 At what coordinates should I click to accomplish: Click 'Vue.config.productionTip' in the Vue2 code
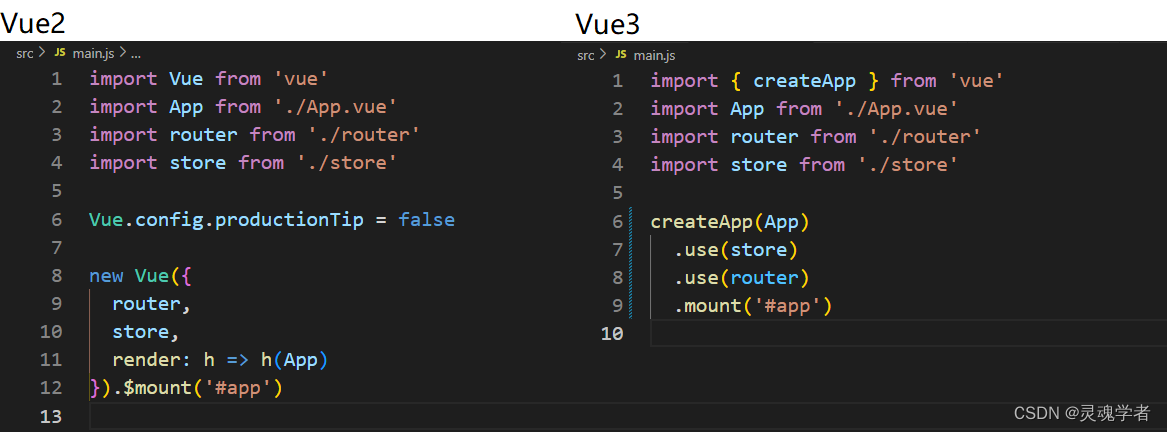coord(226,220)
